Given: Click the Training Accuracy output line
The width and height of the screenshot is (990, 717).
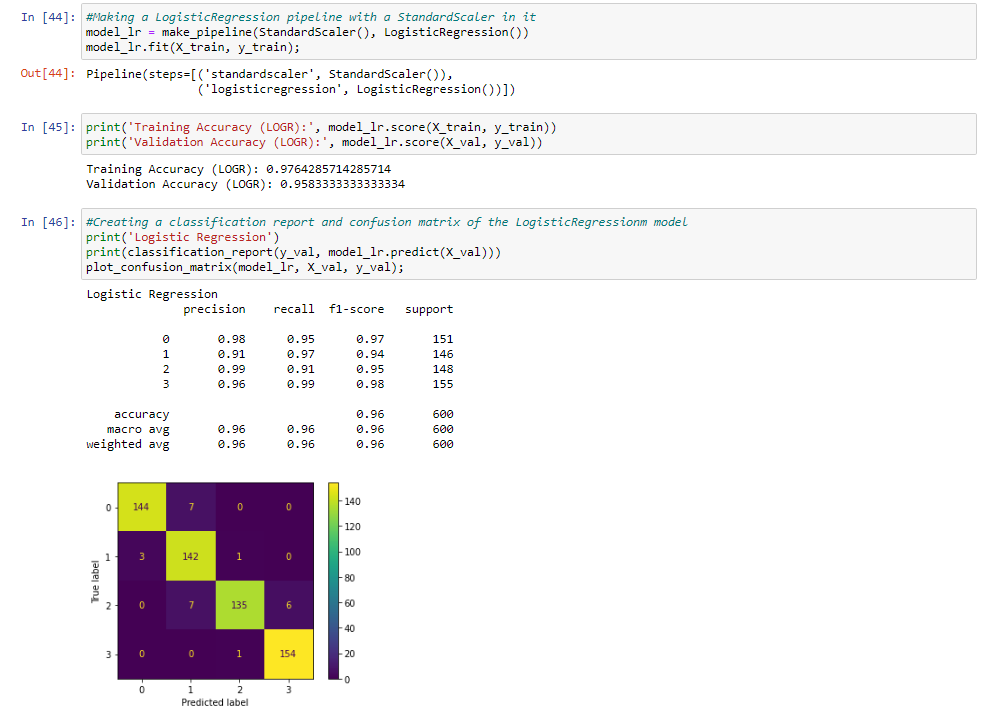Looking at the screenshot, I should (x=238, y=169).
